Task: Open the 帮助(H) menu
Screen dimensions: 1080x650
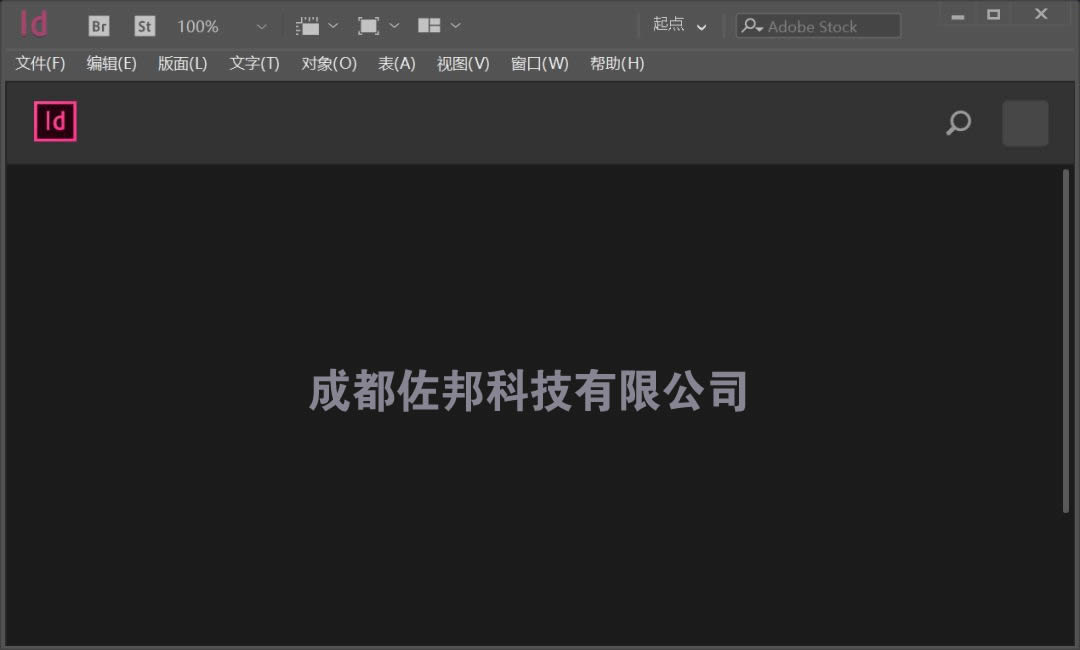Action: click(x=617, y=63)
